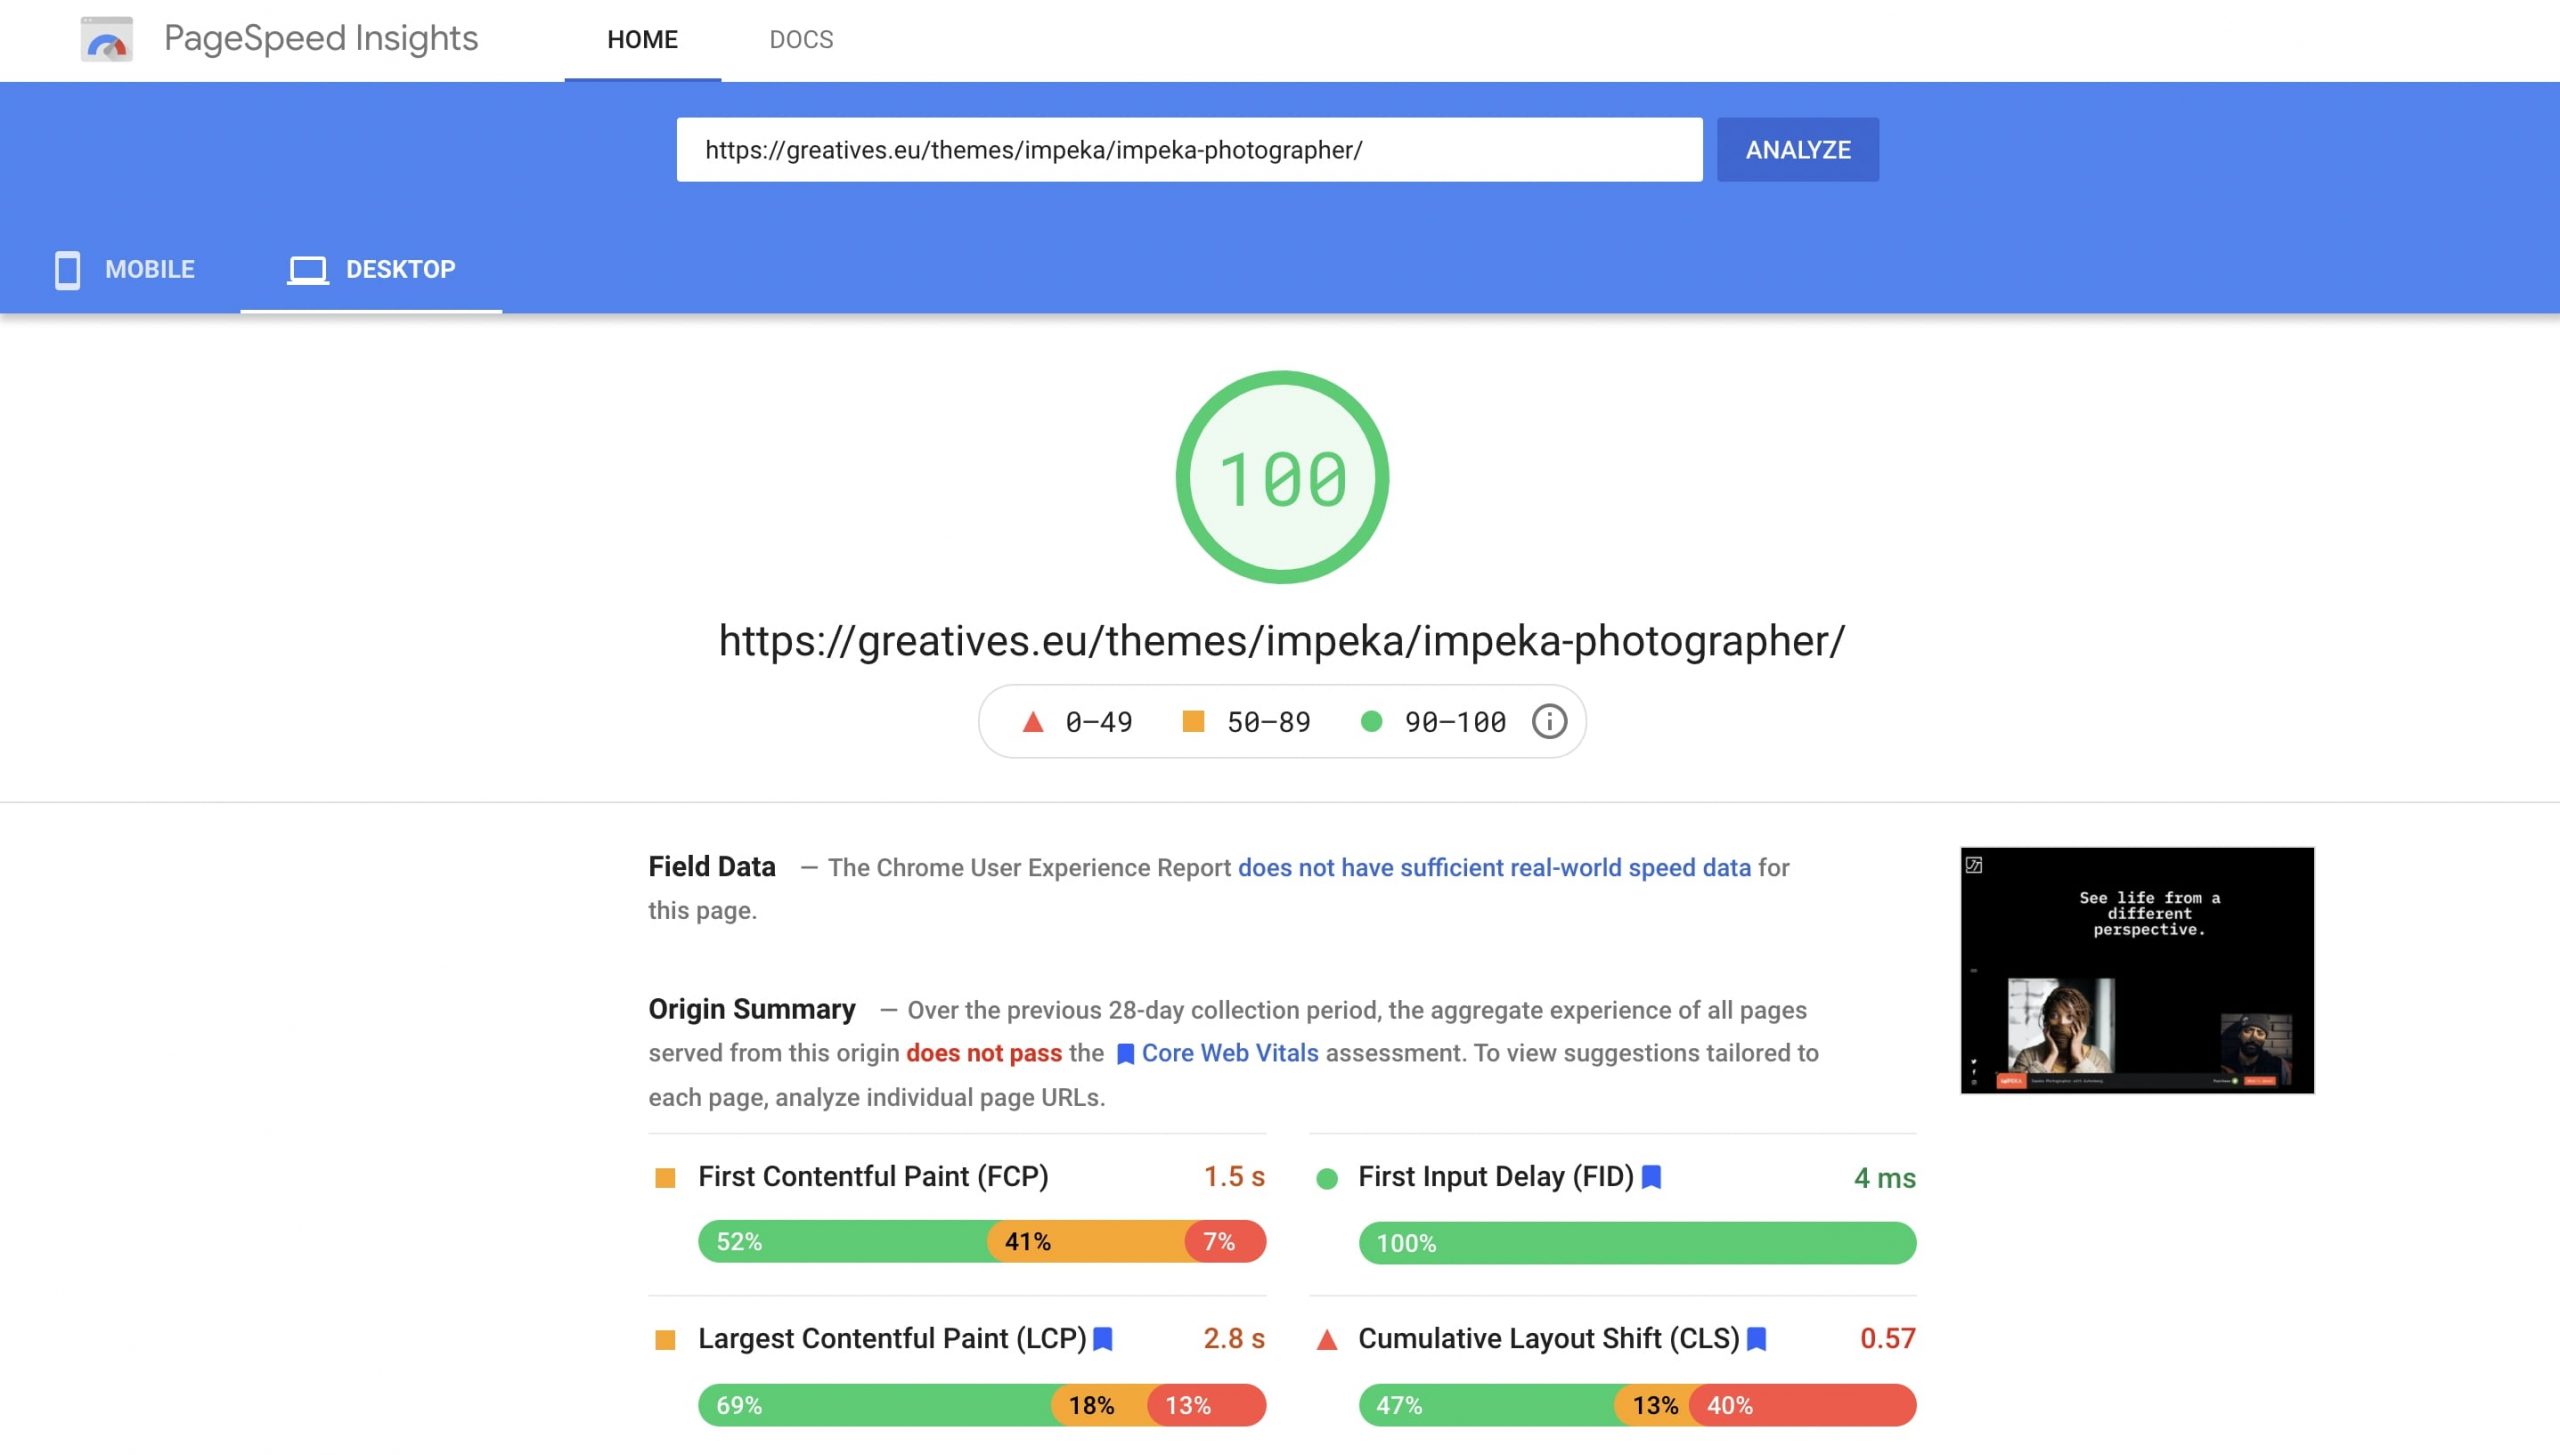
Task: Select the orange square marker for FCP
Action: 665,1177
